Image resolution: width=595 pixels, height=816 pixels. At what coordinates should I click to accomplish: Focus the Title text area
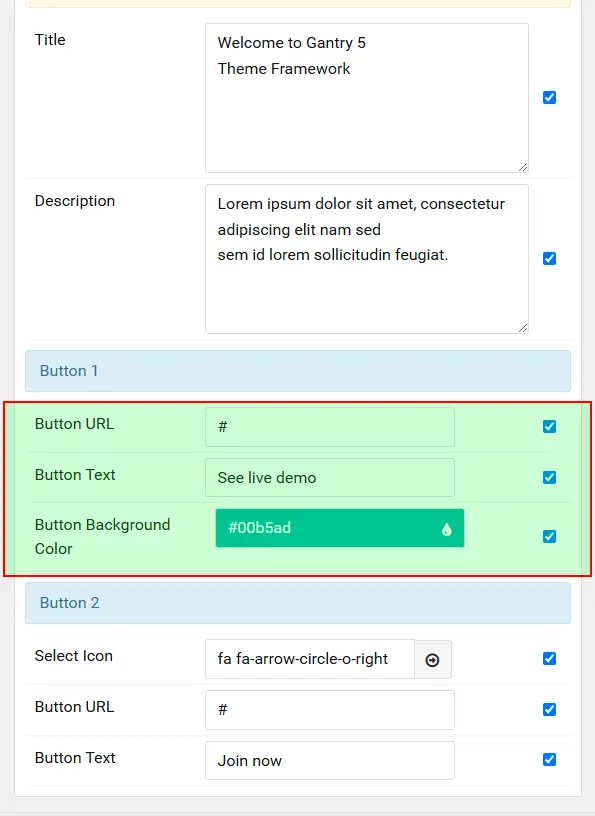pyautogui.click(x=366, y=98)
